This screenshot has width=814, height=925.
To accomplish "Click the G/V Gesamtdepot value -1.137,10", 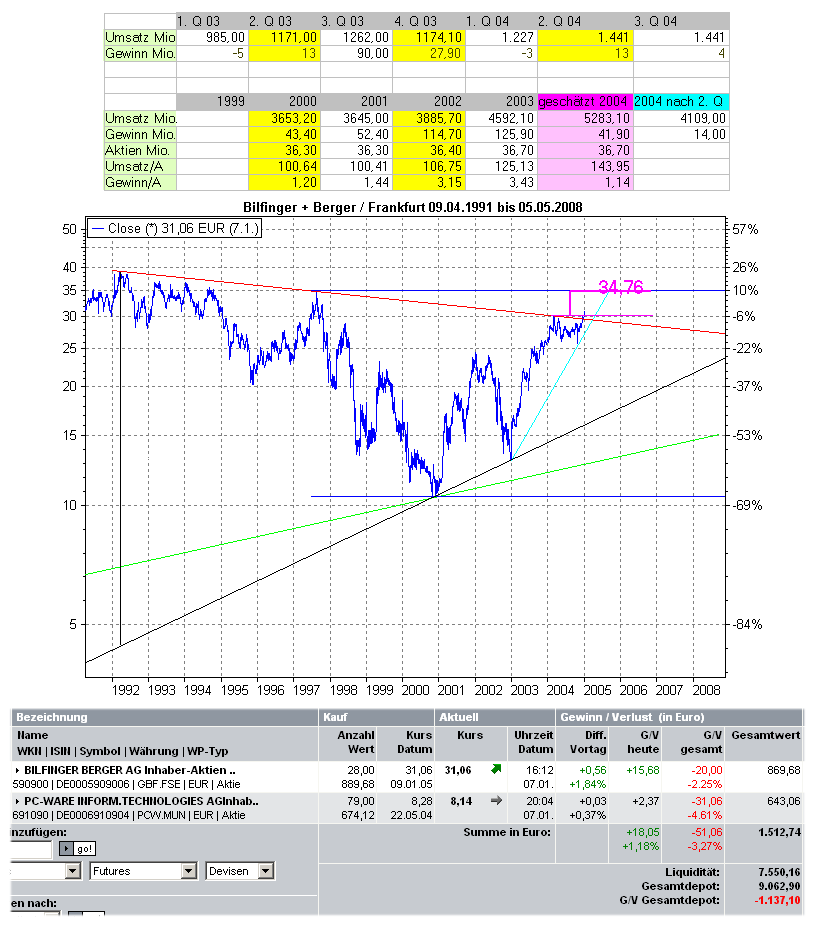I will point(777,900).
